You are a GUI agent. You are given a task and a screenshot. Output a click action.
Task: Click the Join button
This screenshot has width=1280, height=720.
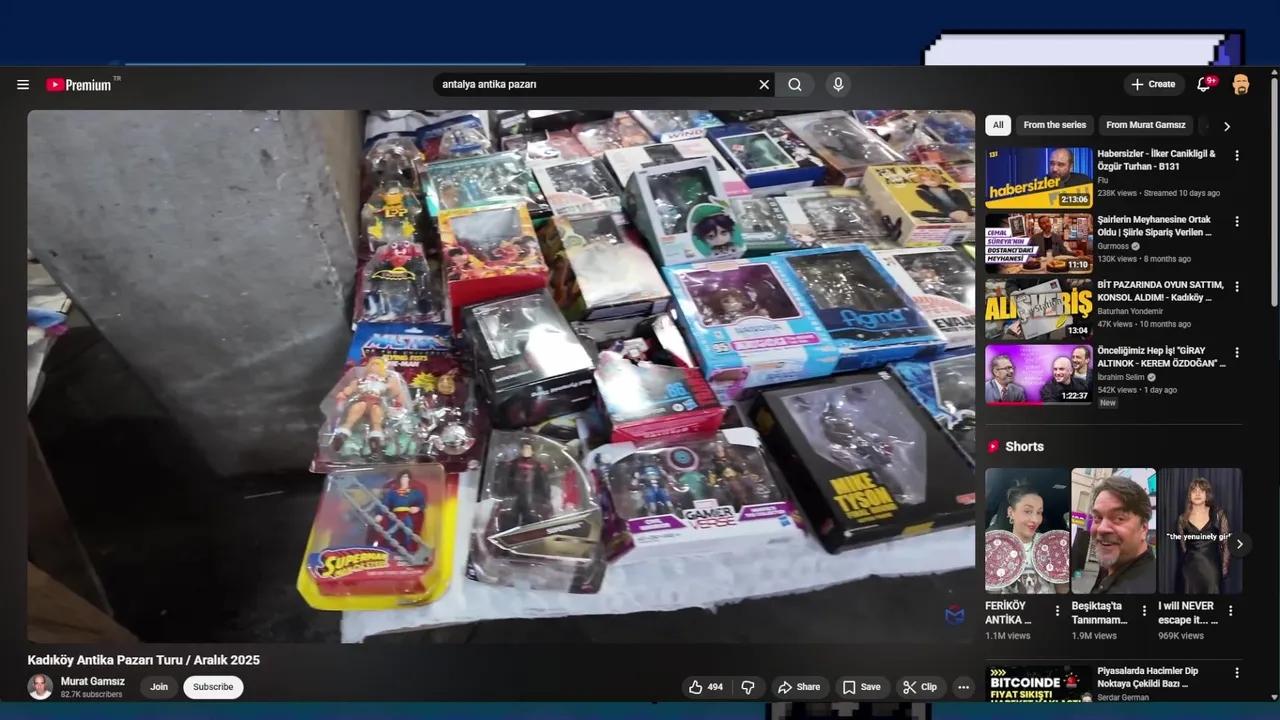(159, 687)
